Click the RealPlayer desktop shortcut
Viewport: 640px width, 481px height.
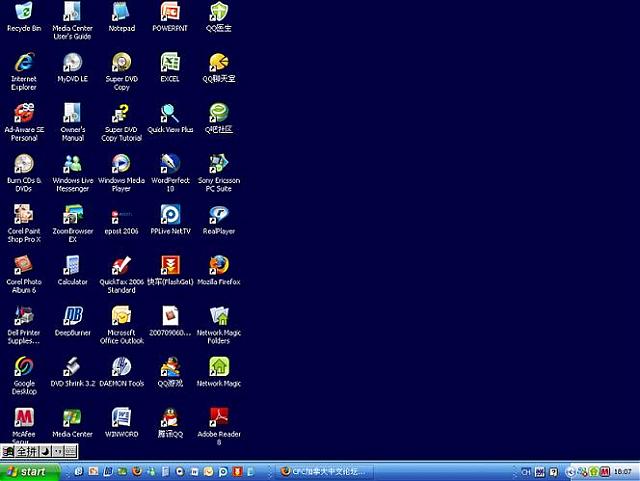click(x=219, y=214)
